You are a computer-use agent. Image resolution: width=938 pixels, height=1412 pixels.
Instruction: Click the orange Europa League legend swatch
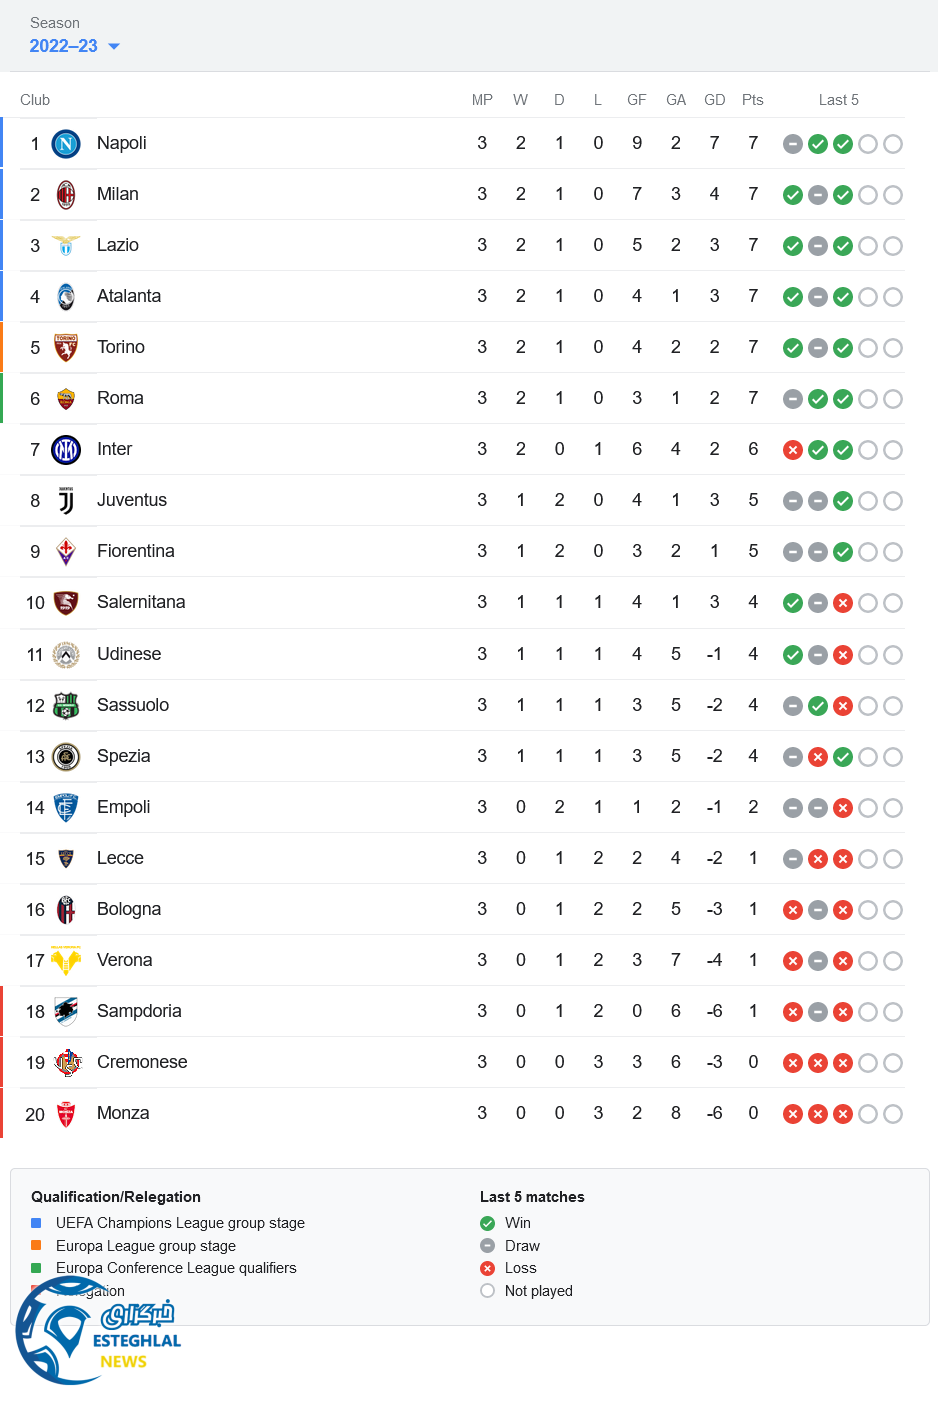coord(36,1246)
